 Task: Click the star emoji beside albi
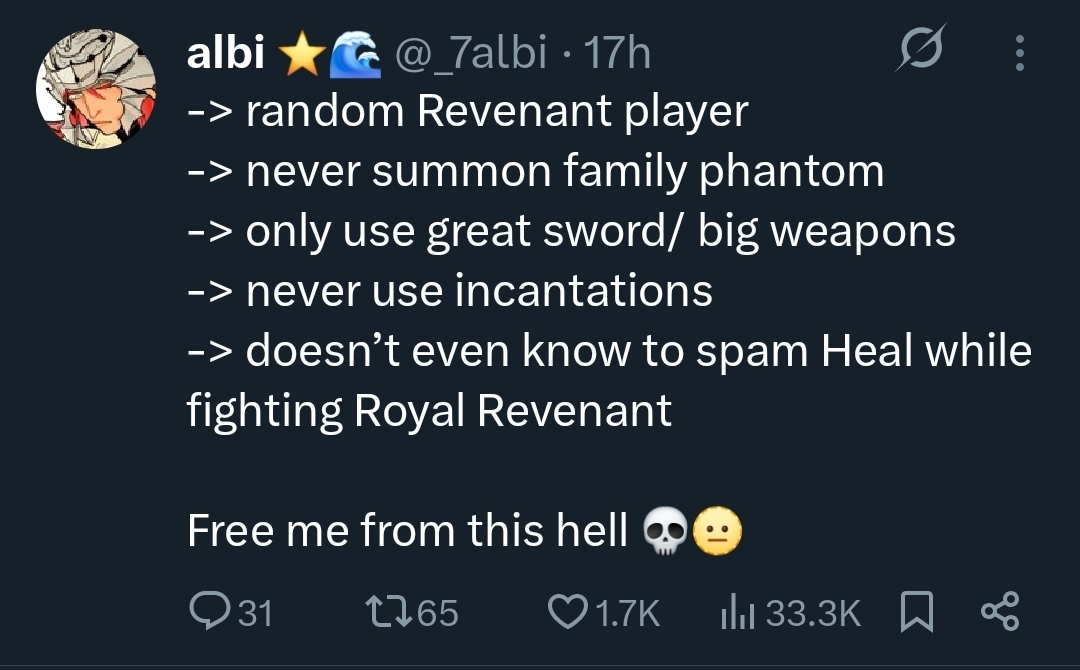coord(302,54)
